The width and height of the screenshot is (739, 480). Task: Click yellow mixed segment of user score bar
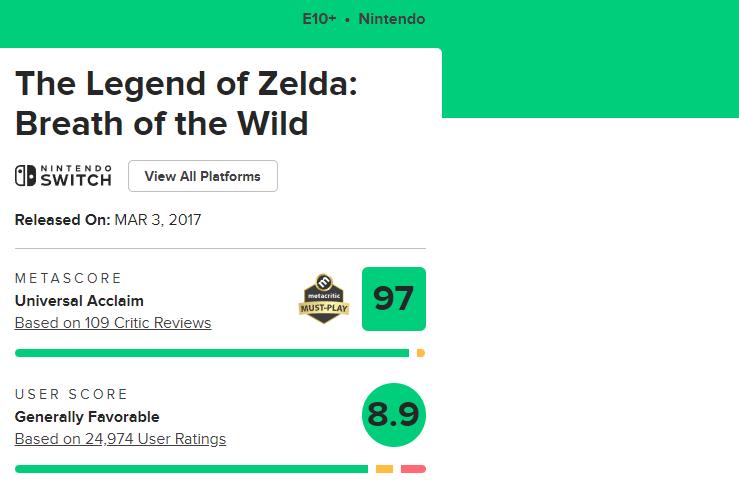[384, 469]
